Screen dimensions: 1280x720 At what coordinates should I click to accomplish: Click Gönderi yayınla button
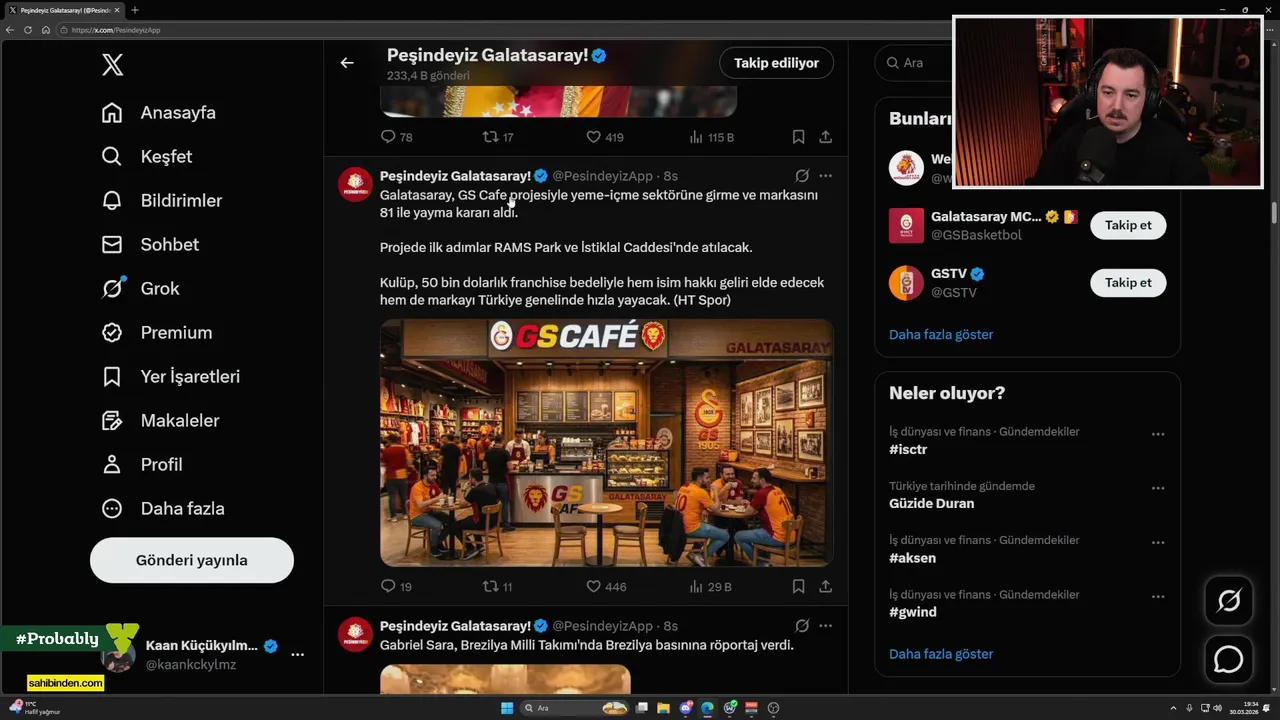point(192,560)
